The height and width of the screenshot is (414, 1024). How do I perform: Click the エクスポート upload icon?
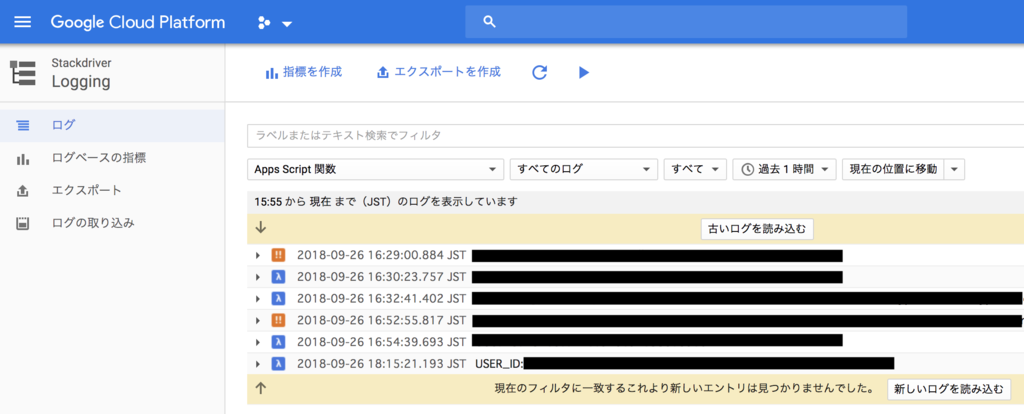23,191
